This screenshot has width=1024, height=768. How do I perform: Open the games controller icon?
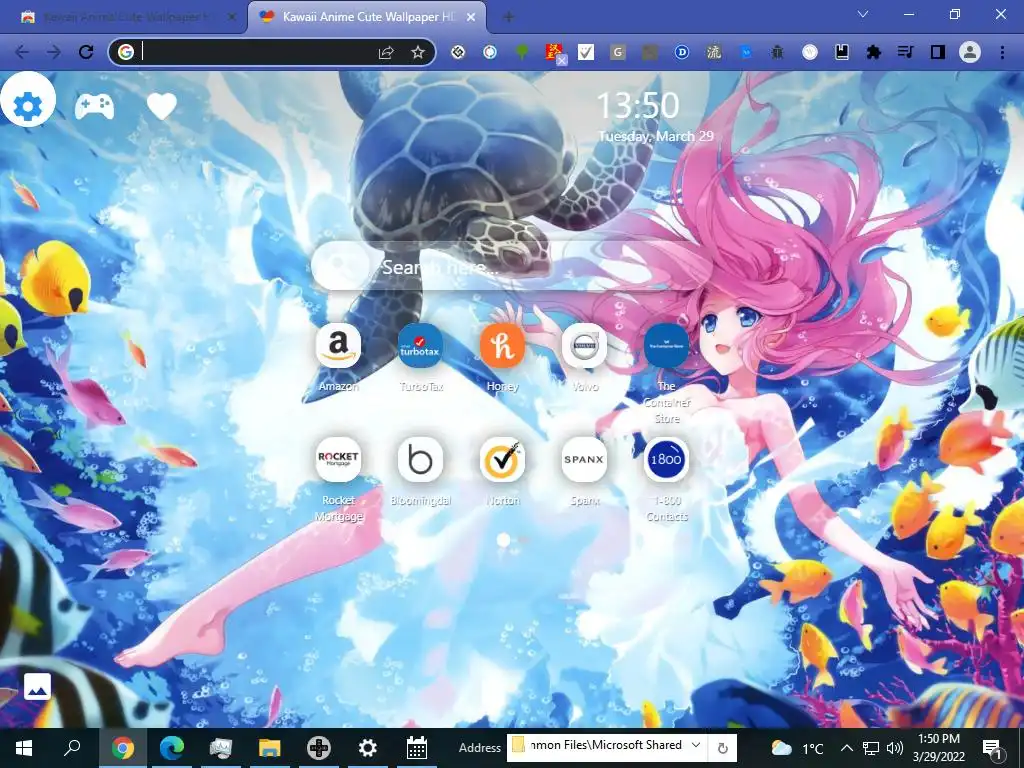[x=94, y=106]
